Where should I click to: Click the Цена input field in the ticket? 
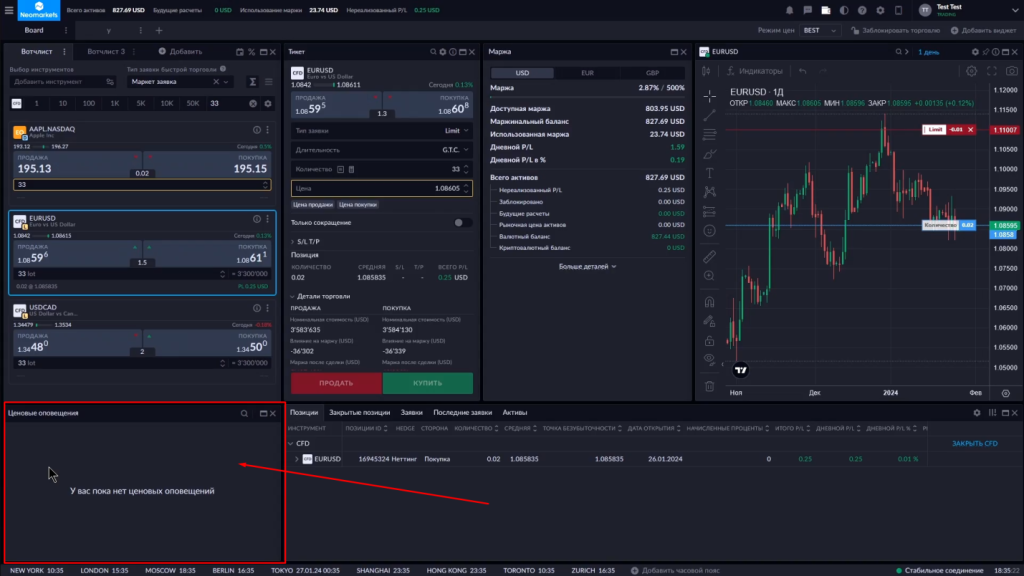(381, 189)
